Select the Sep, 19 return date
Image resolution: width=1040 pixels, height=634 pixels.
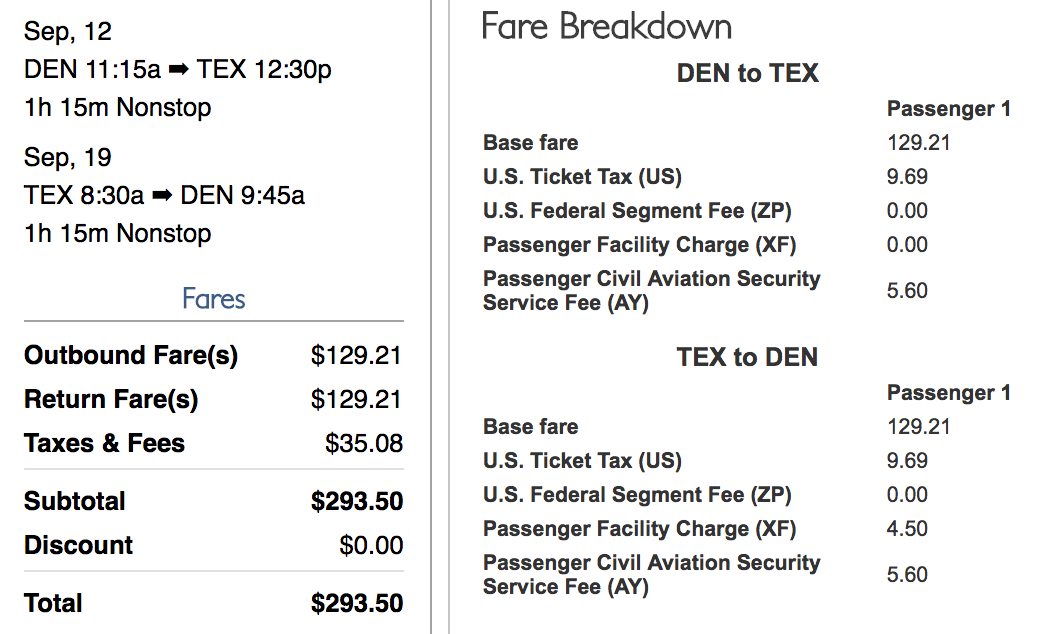pyautogui.click(x=68, y=158)
